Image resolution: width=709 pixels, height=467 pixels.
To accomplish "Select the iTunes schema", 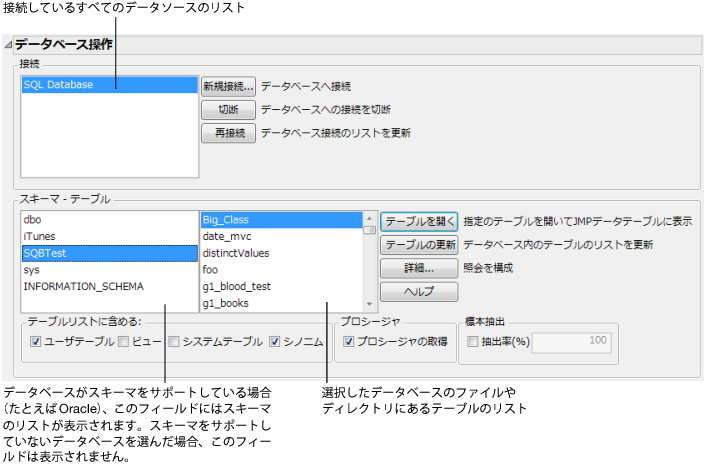I will click(x=110, y=237).
